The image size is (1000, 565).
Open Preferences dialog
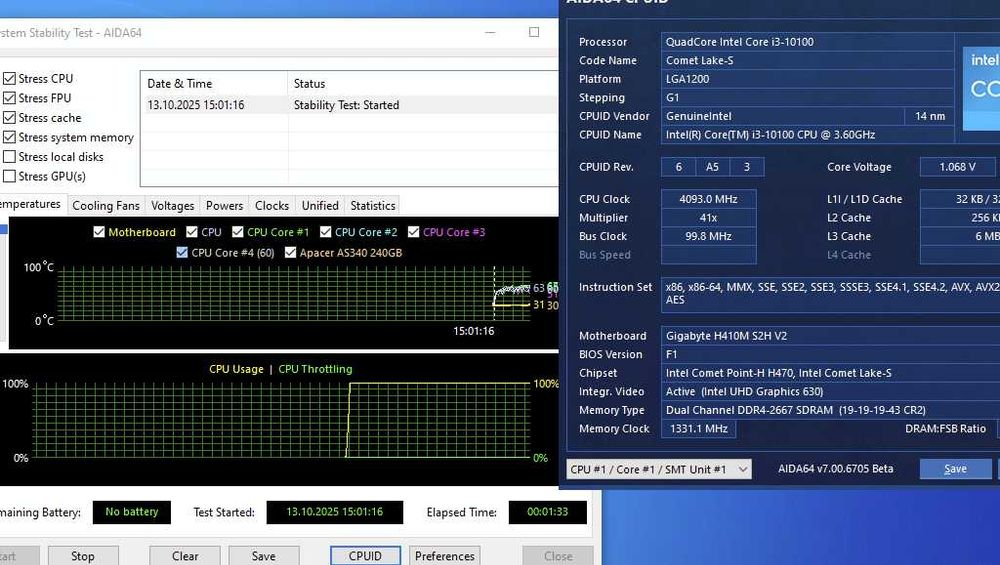click(445, 556)
